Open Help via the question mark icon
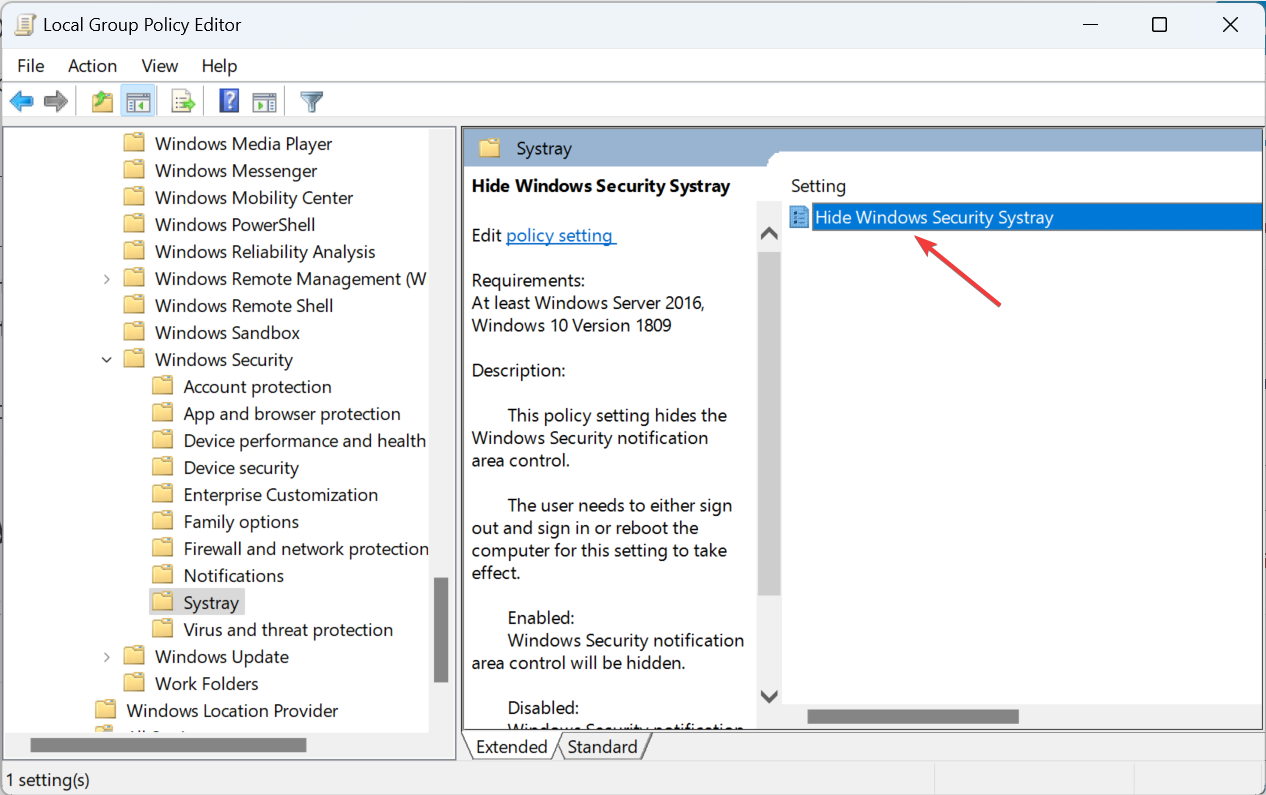Screen dimensions: 1266x795 pyautogui.click(x=229, y=101)
